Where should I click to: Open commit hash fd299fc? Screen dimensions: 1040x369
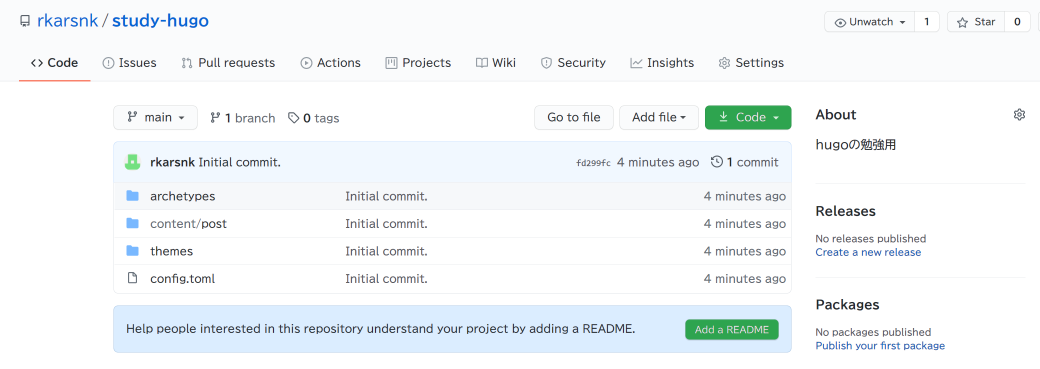[x=594, y=163]
